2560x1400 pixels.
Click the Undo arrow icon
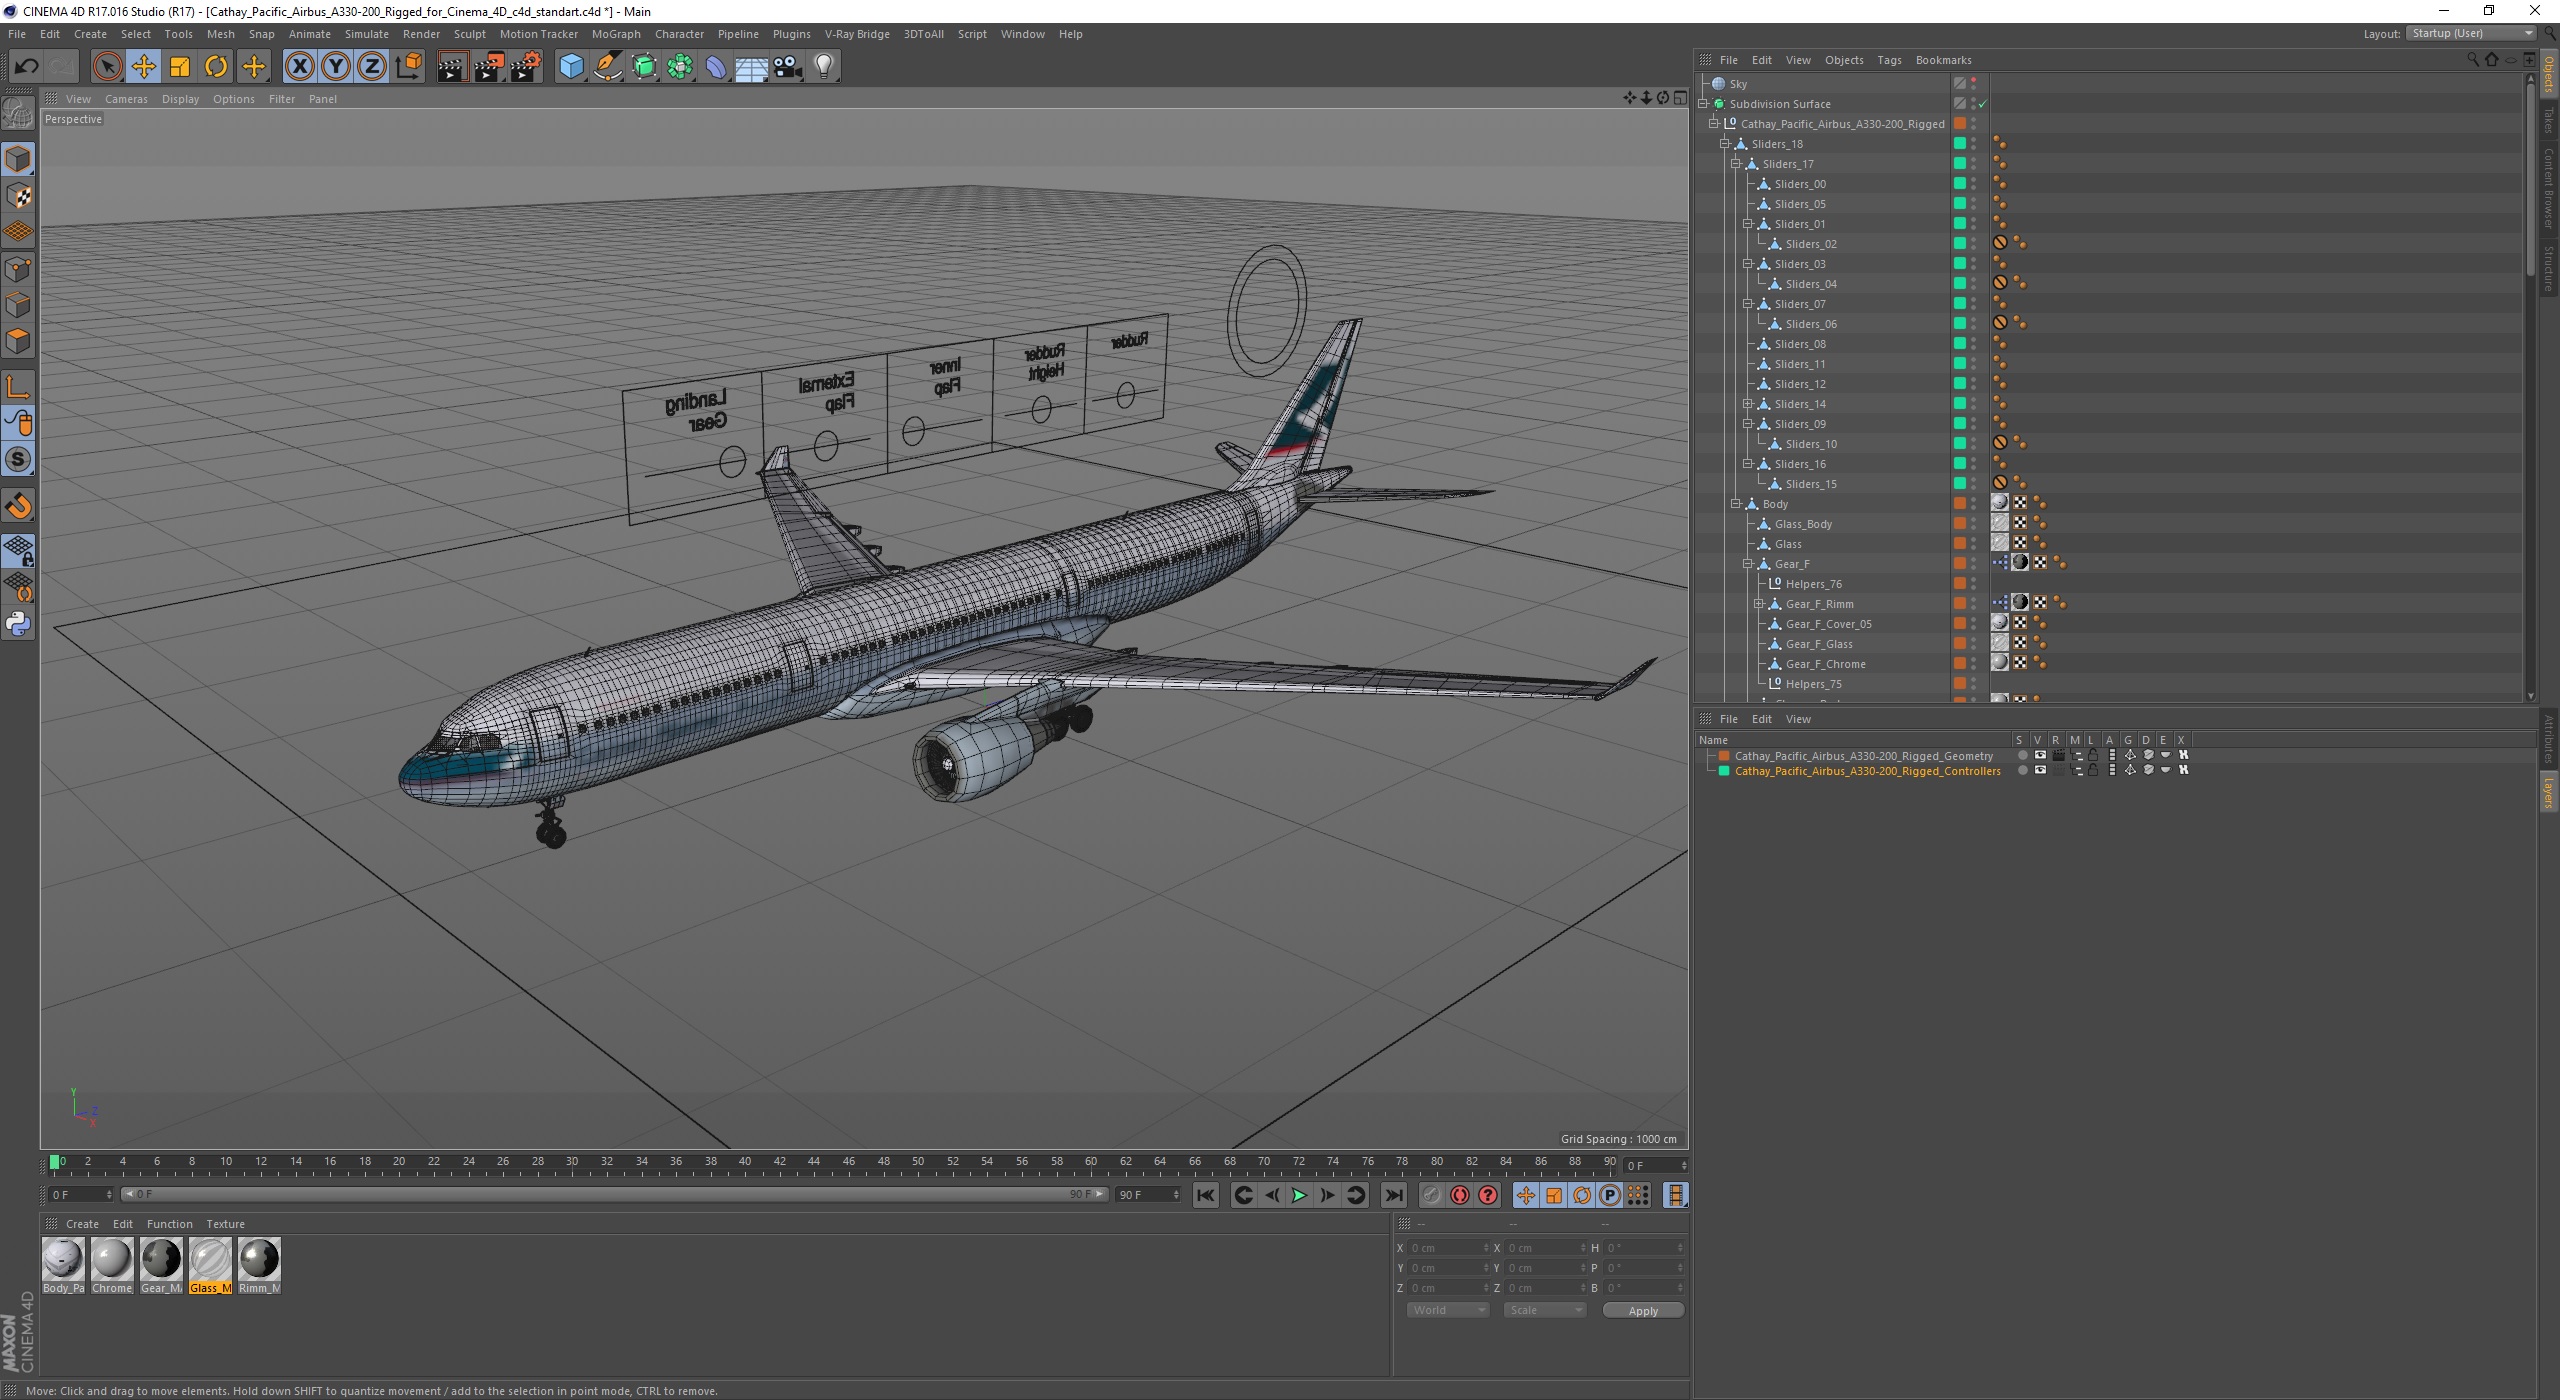(26, 67)
